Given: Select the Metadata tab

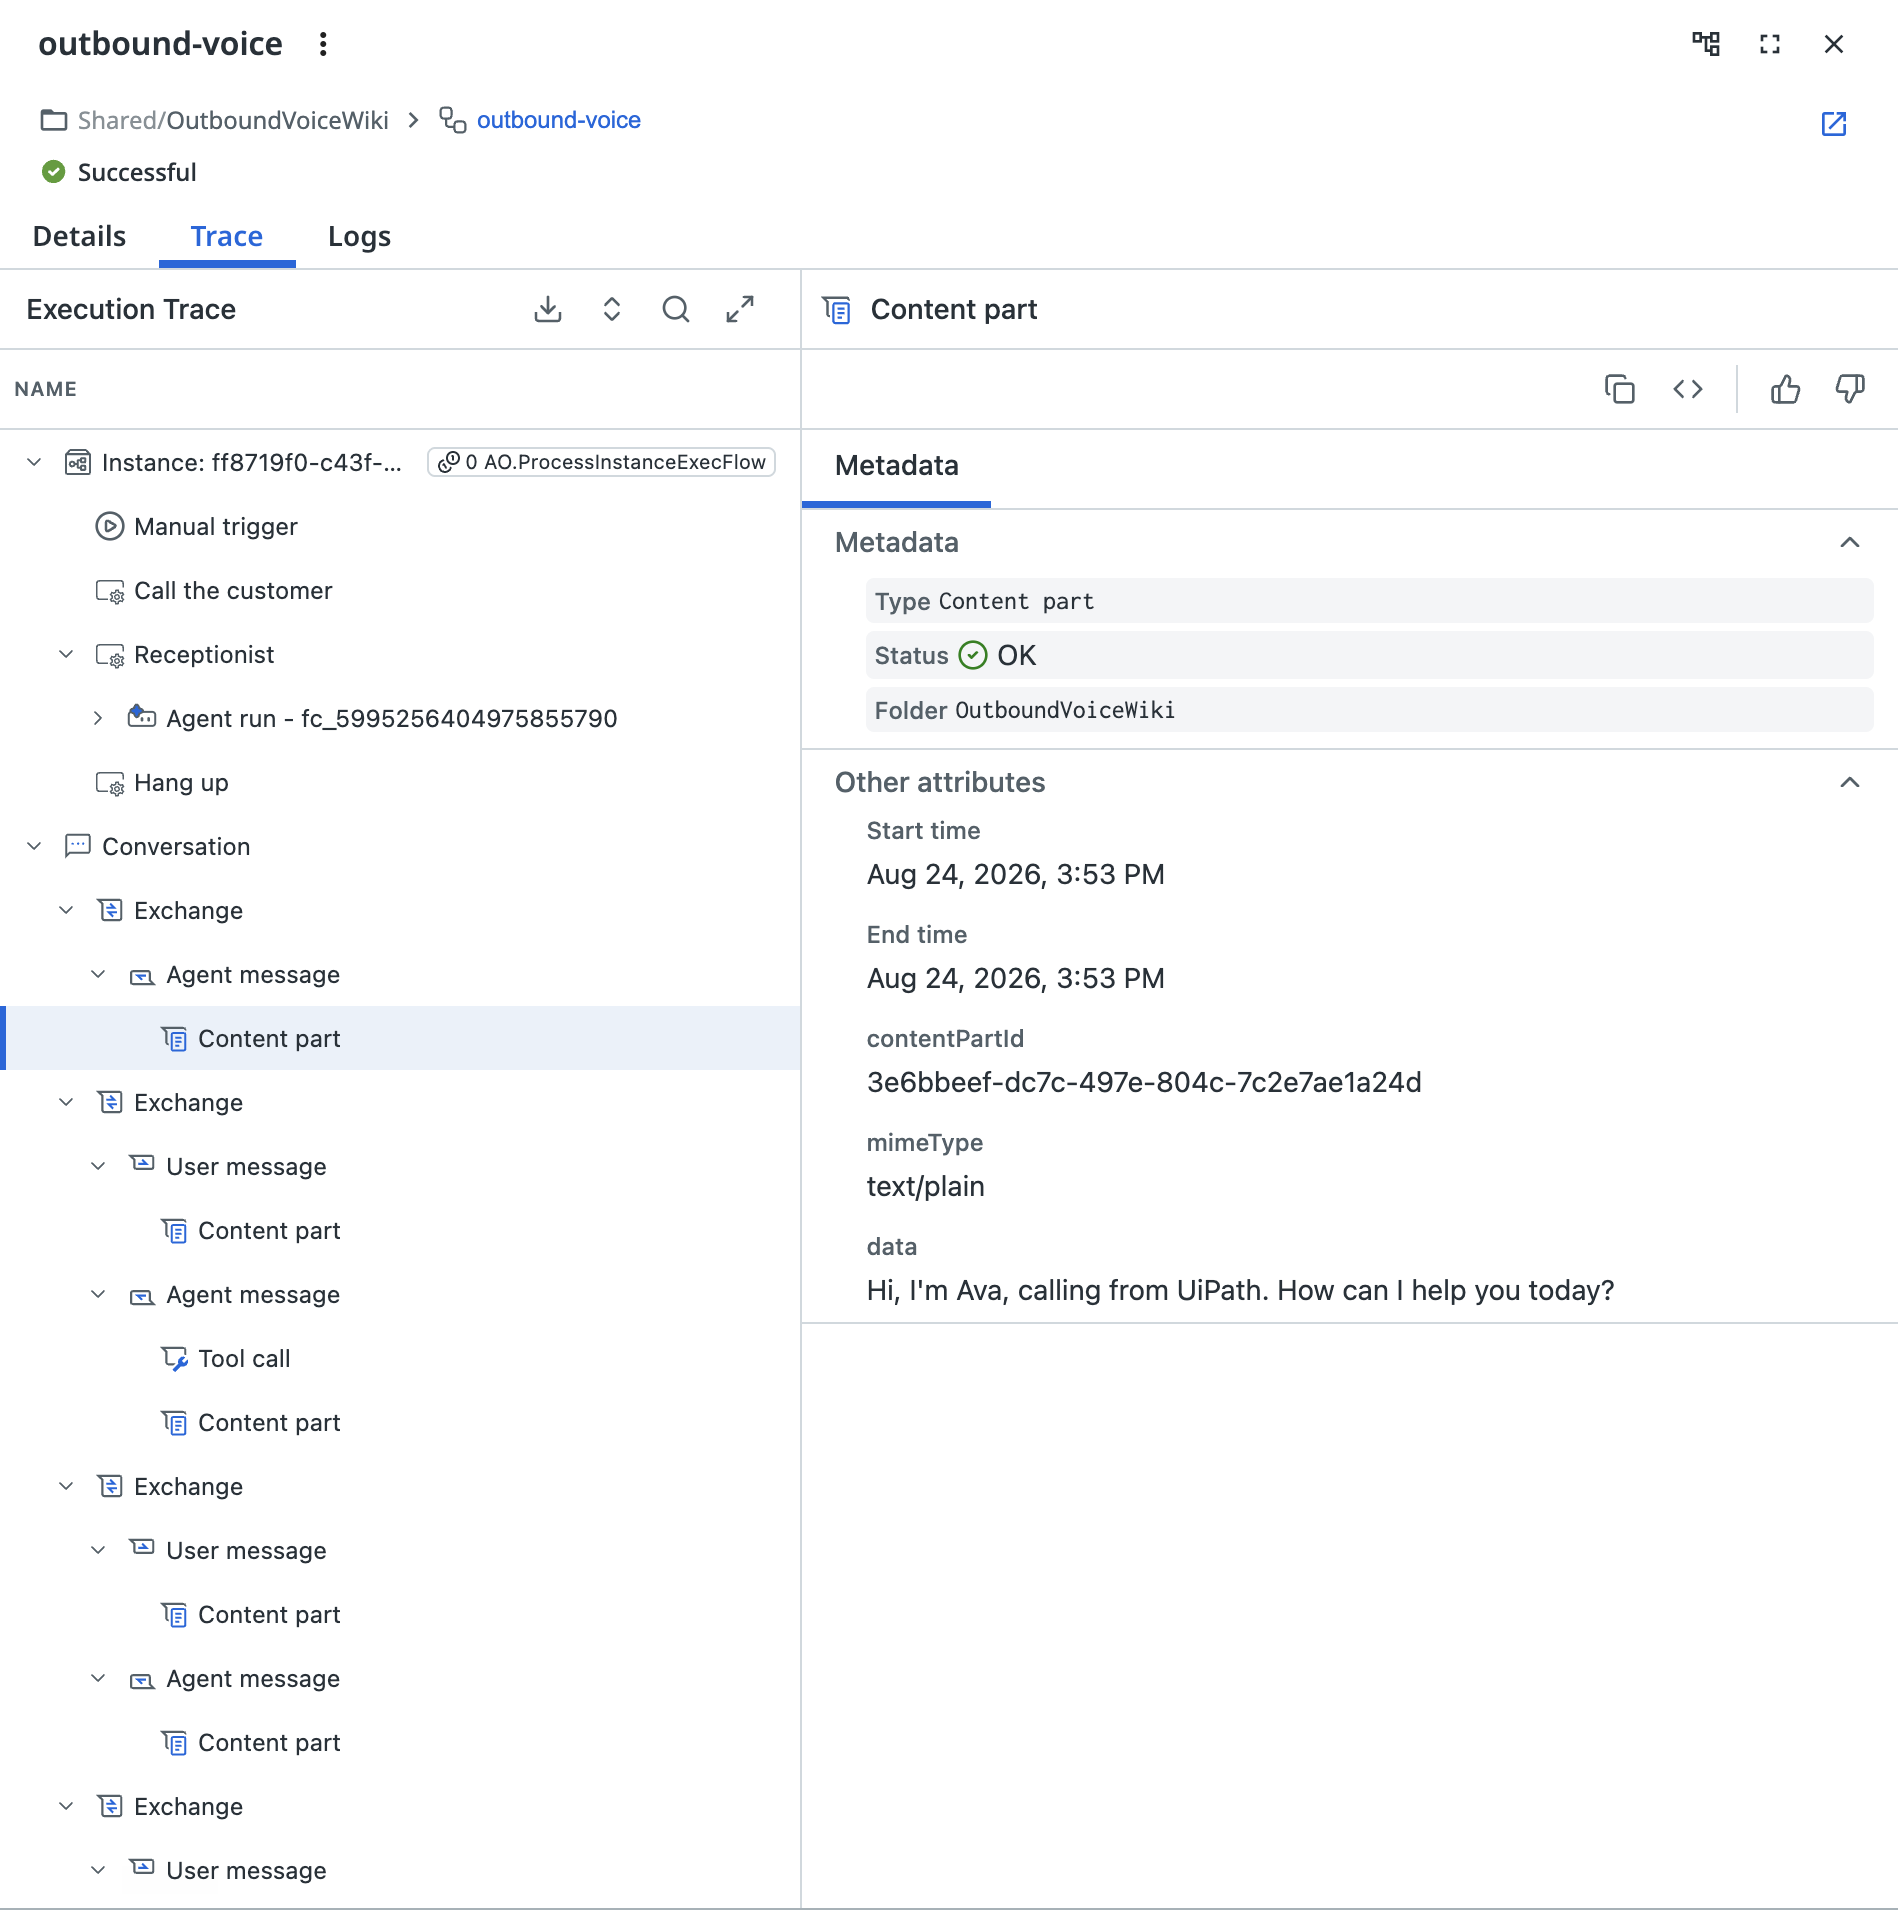Looking at the screenshot, I should coord(897,466).
